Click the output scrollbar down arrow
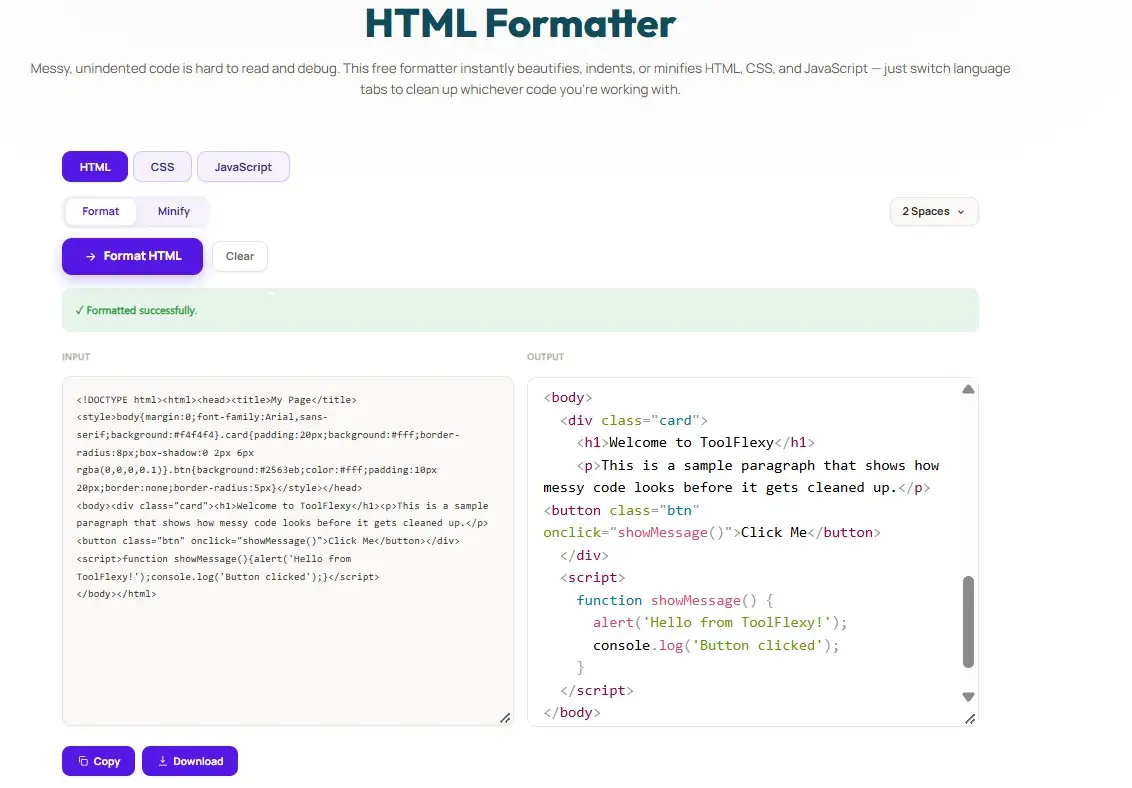The image size is (1132, 788). pos(968,697)
